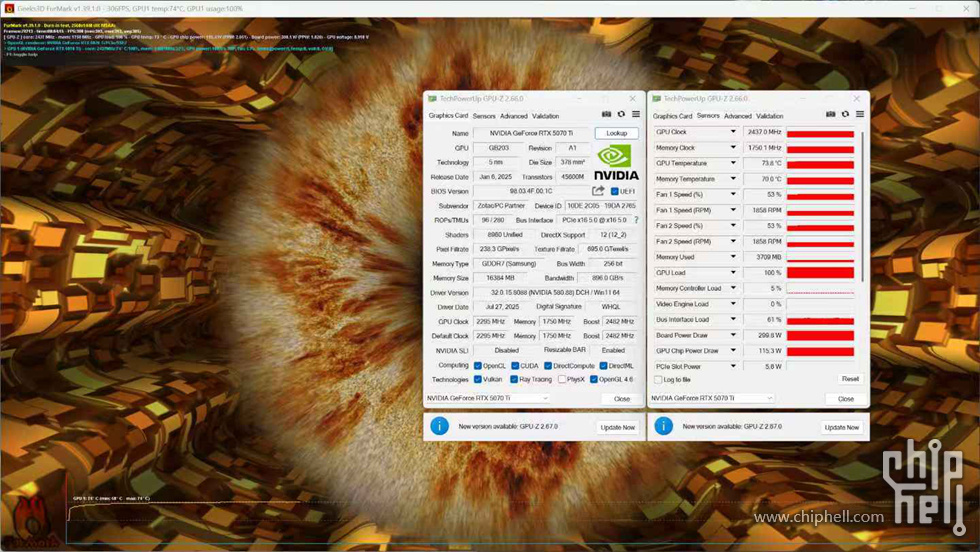Viewport: 980px width, 552px height.
Task: Click Update Now in right GPU-Z banner
Action: [842, 428]
